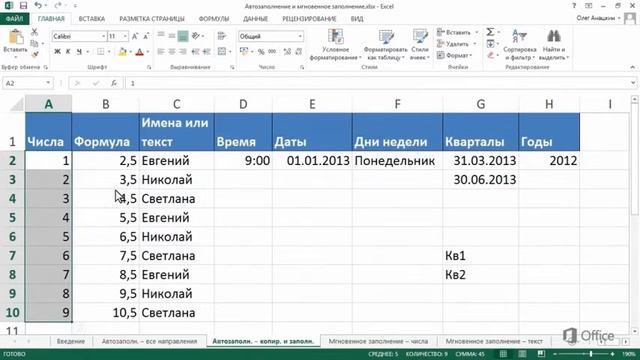640x360 pixels.
Task: Undo the last action in Quick Access Toolbar
Action: coord(38,6)
